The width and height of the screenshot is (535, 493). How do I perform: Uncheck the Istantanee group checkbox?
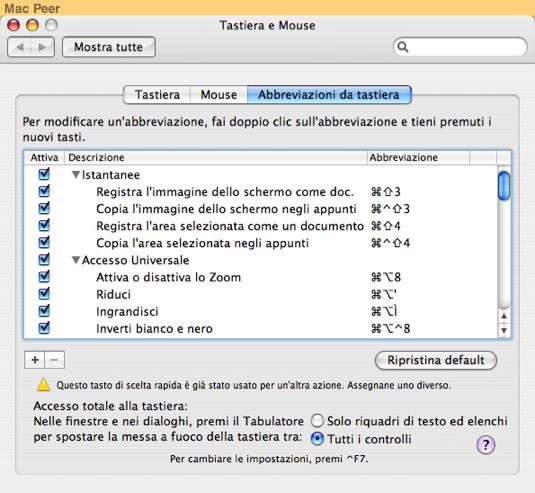pyautogui.click(x=44, y=174)
